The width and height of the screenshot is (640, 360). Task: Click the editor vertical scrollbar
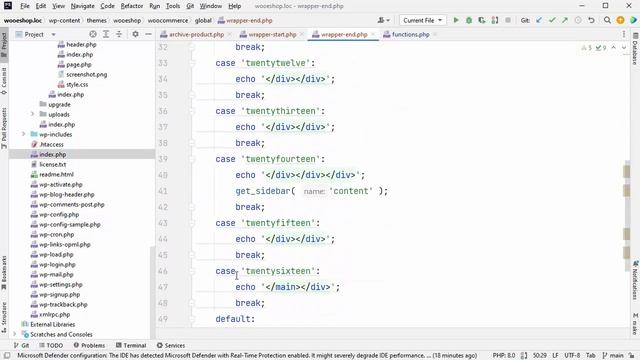[627, 216]
